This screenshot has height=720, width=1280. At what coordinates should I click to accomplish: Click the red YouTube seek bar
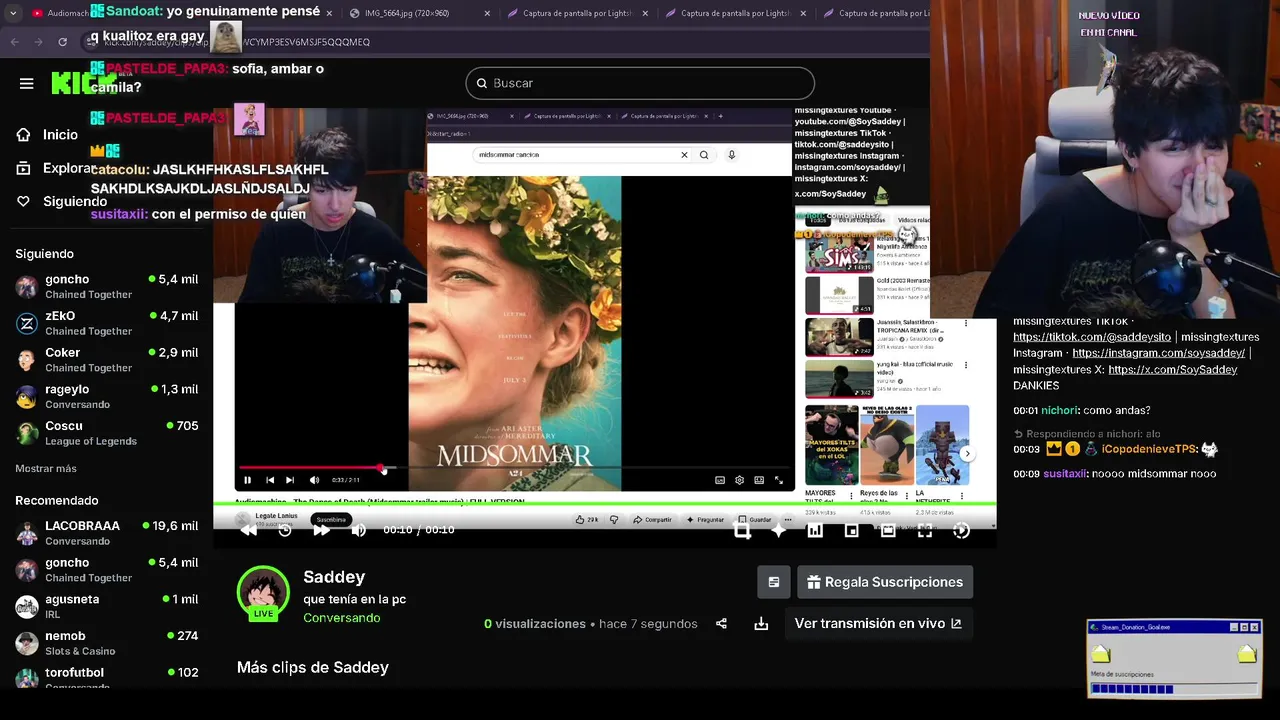click(x=515, y=467)
